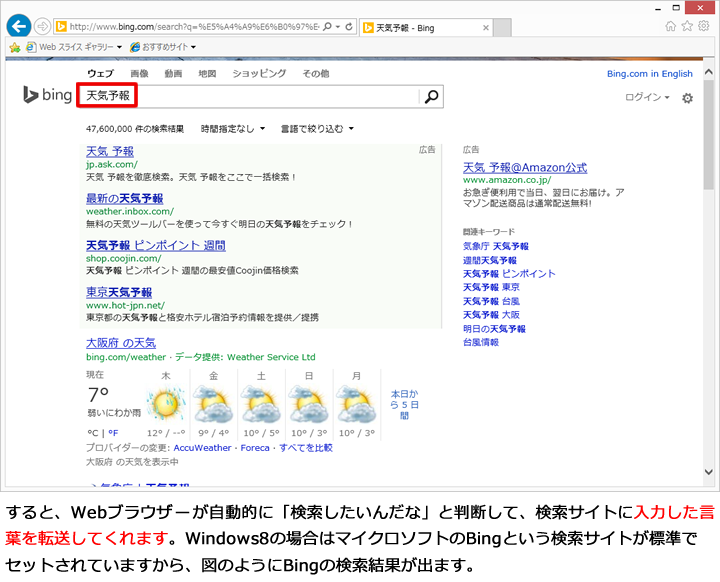720x582 pixels.
Task: Select the 画像 search category
Action: (x=139, y=73)
